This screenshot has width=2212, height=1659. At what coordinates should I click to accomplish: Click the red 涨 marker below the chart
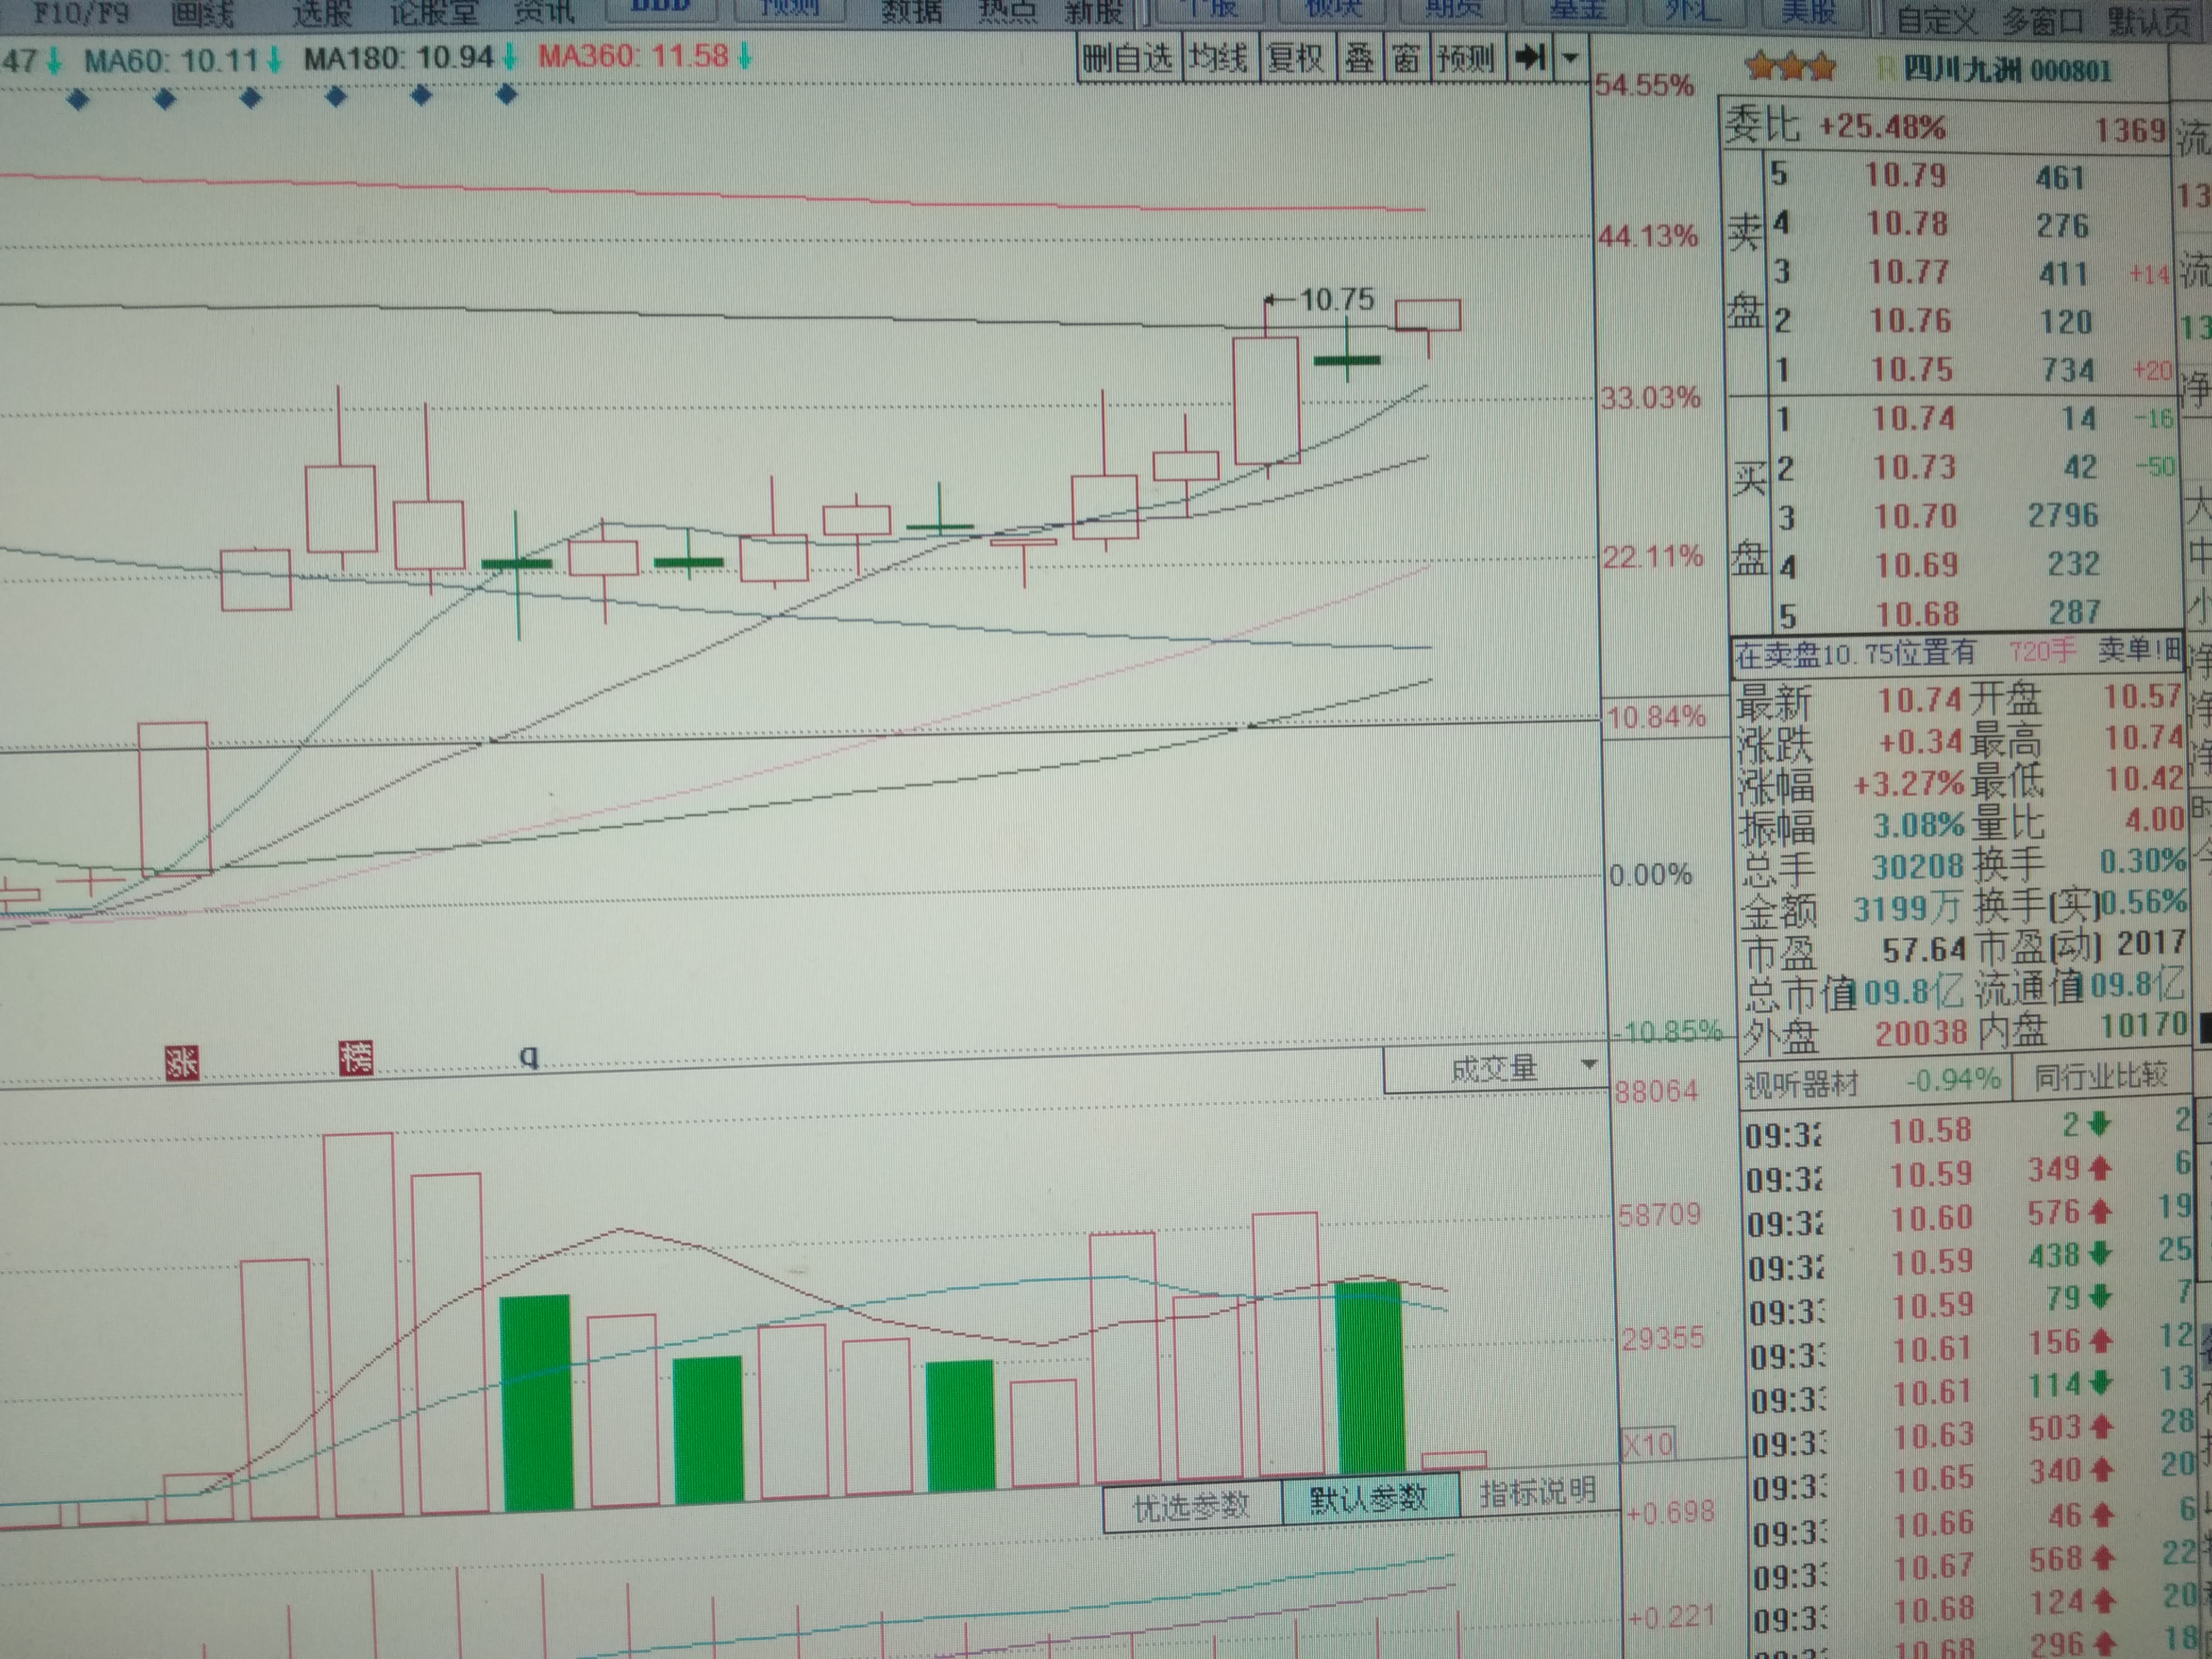click(183, 1062)
